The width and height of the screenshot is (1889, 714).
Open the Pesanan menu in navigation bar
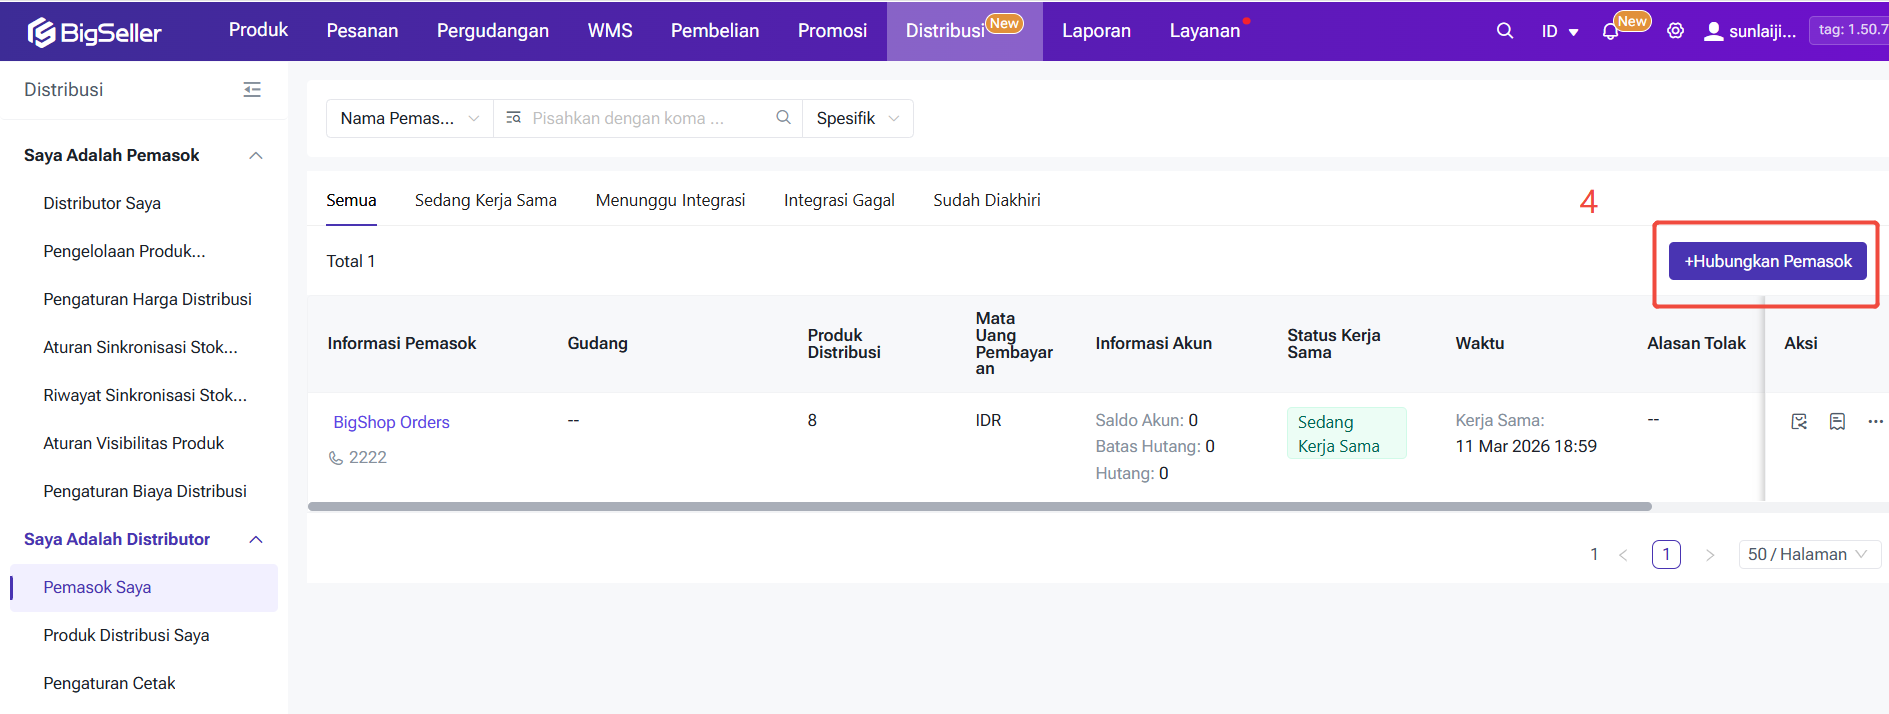(x=362, y=31)
